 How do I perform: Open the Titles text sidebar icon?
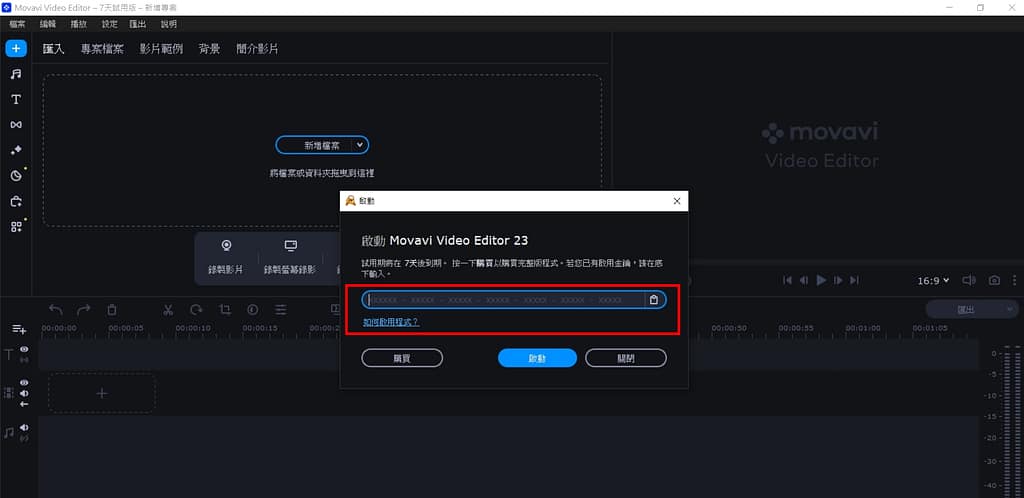coord(16,99)
